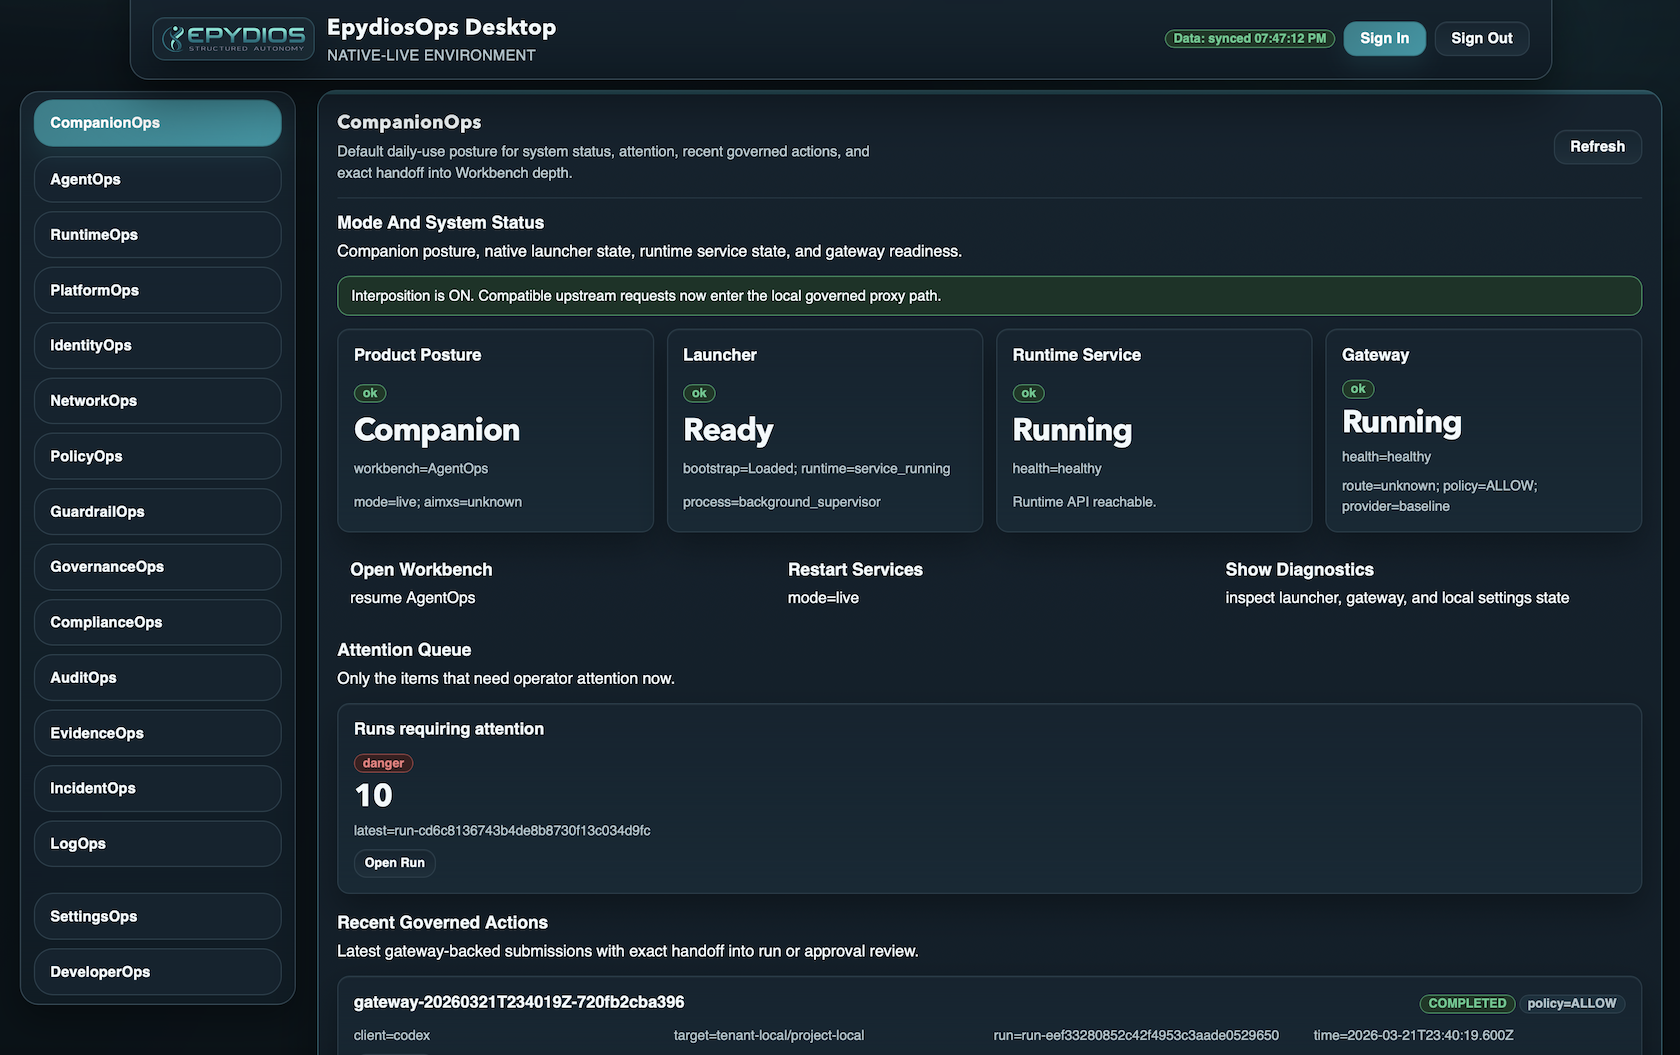Click Sign In
Viewport: 1680px width, 1055px height.
point(1384,38)
